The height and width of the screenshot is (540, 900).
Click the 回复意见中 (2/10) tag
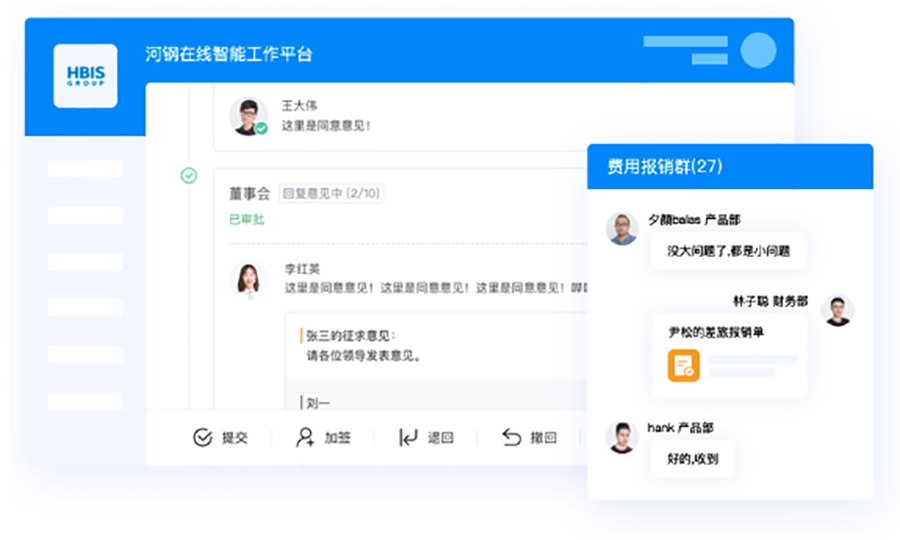[331, 193]
